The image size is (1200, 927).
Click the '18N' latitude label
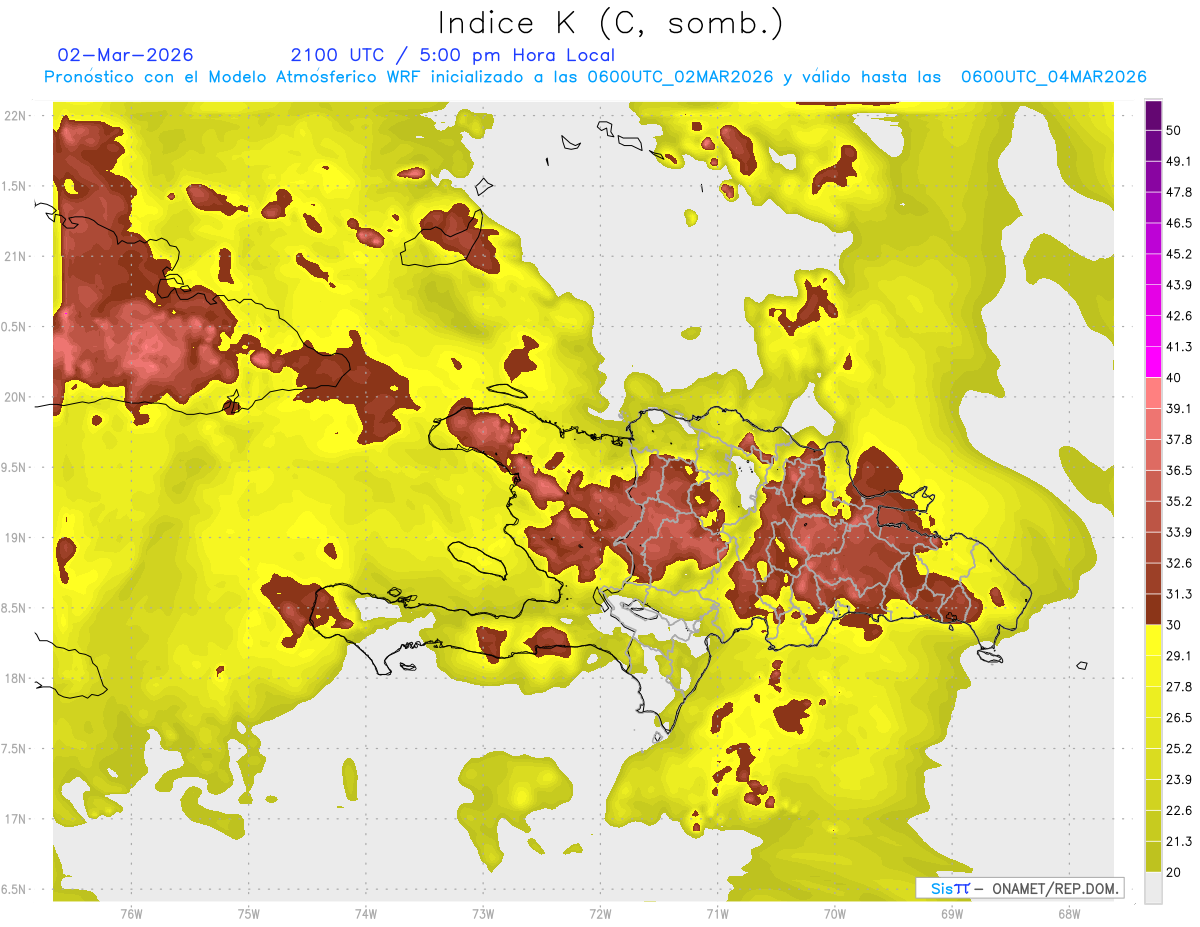pos(14,679)
